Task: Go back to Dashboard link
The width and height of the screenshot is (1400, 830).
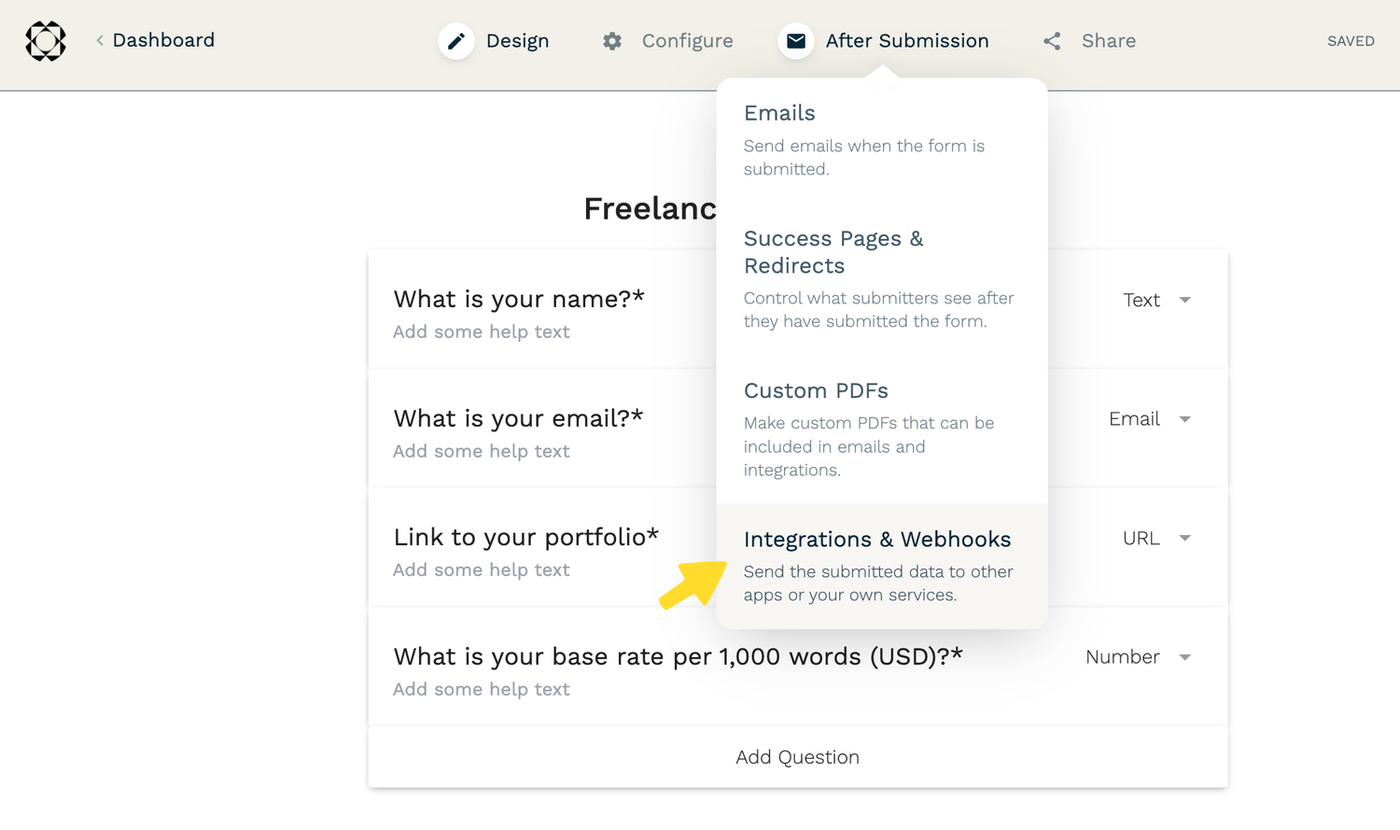Action: (163, 41)
